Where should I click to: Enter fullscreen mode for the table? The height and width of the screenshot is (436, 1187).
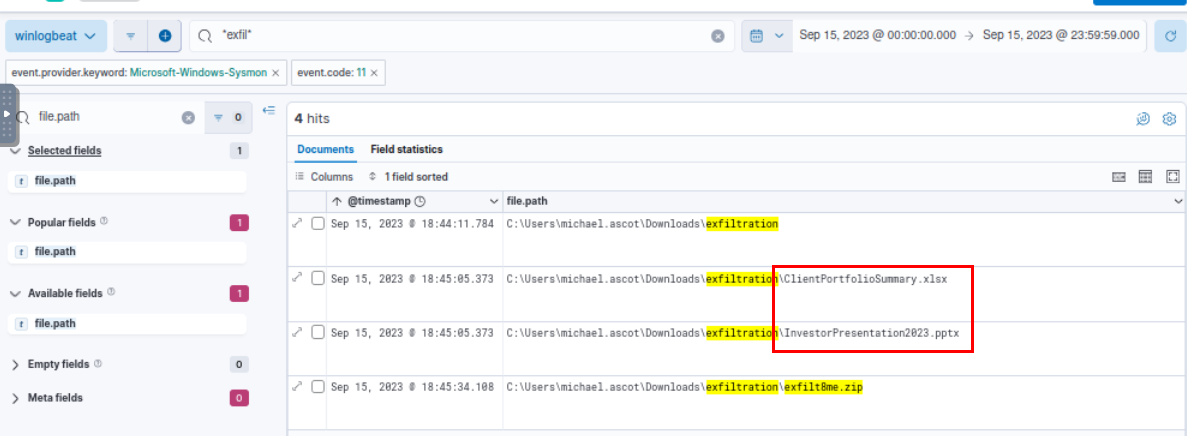pyautogui.click(x=1173, y=176)
